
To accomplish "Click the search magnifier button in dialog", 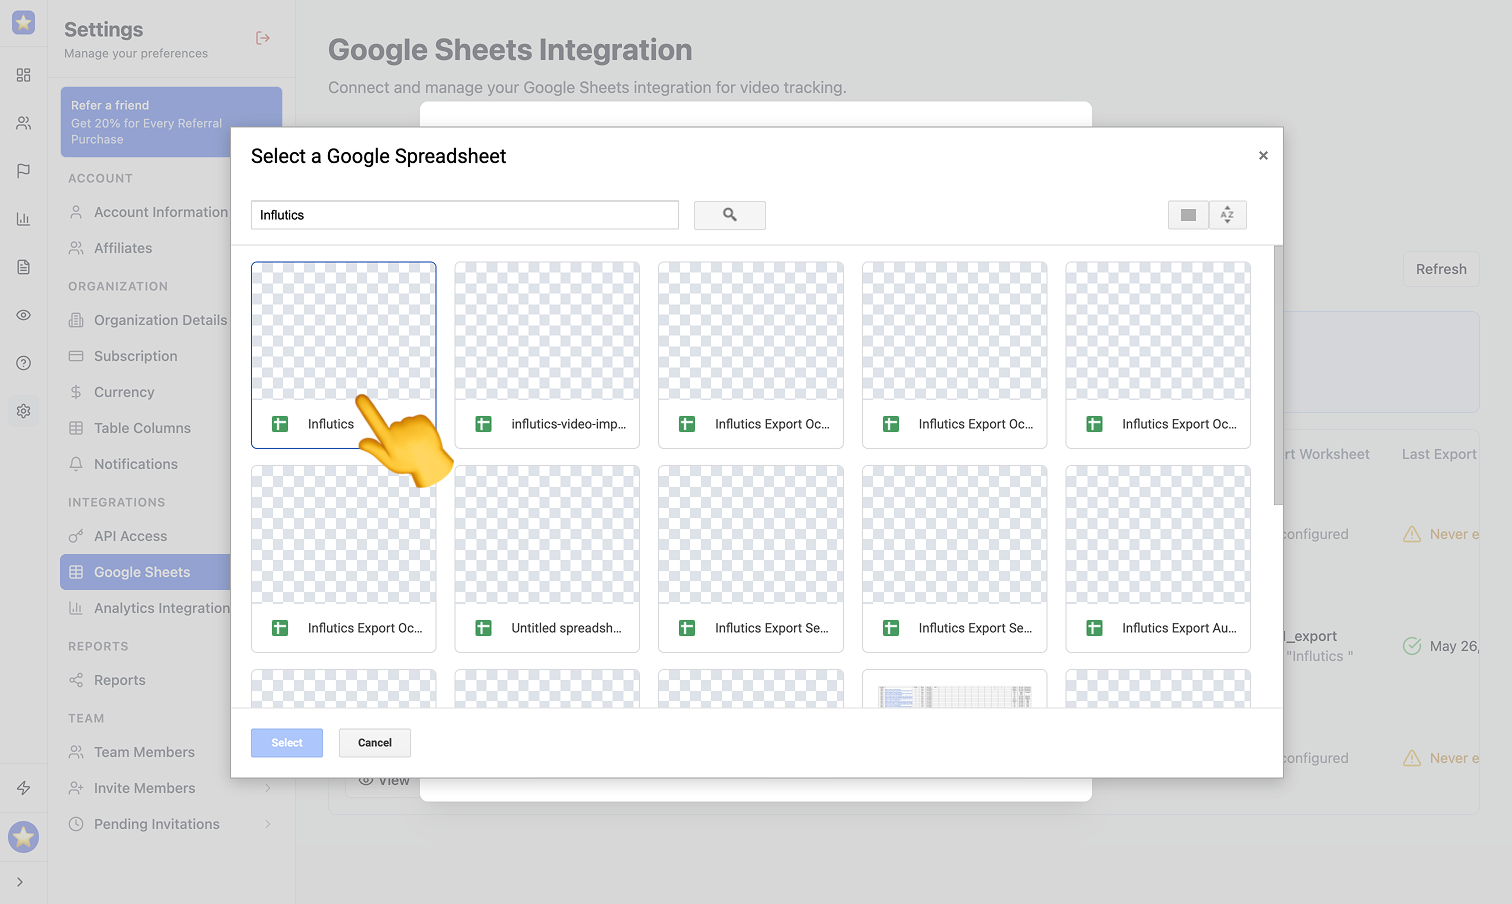I will pyautogui.click(x=729, y=215).
